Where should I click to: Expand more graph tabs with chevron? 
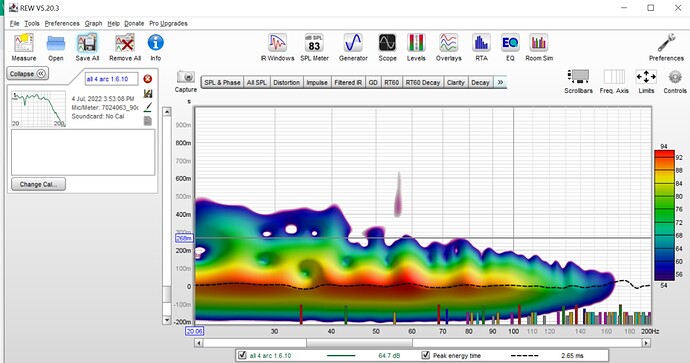[x=500, y=82]
